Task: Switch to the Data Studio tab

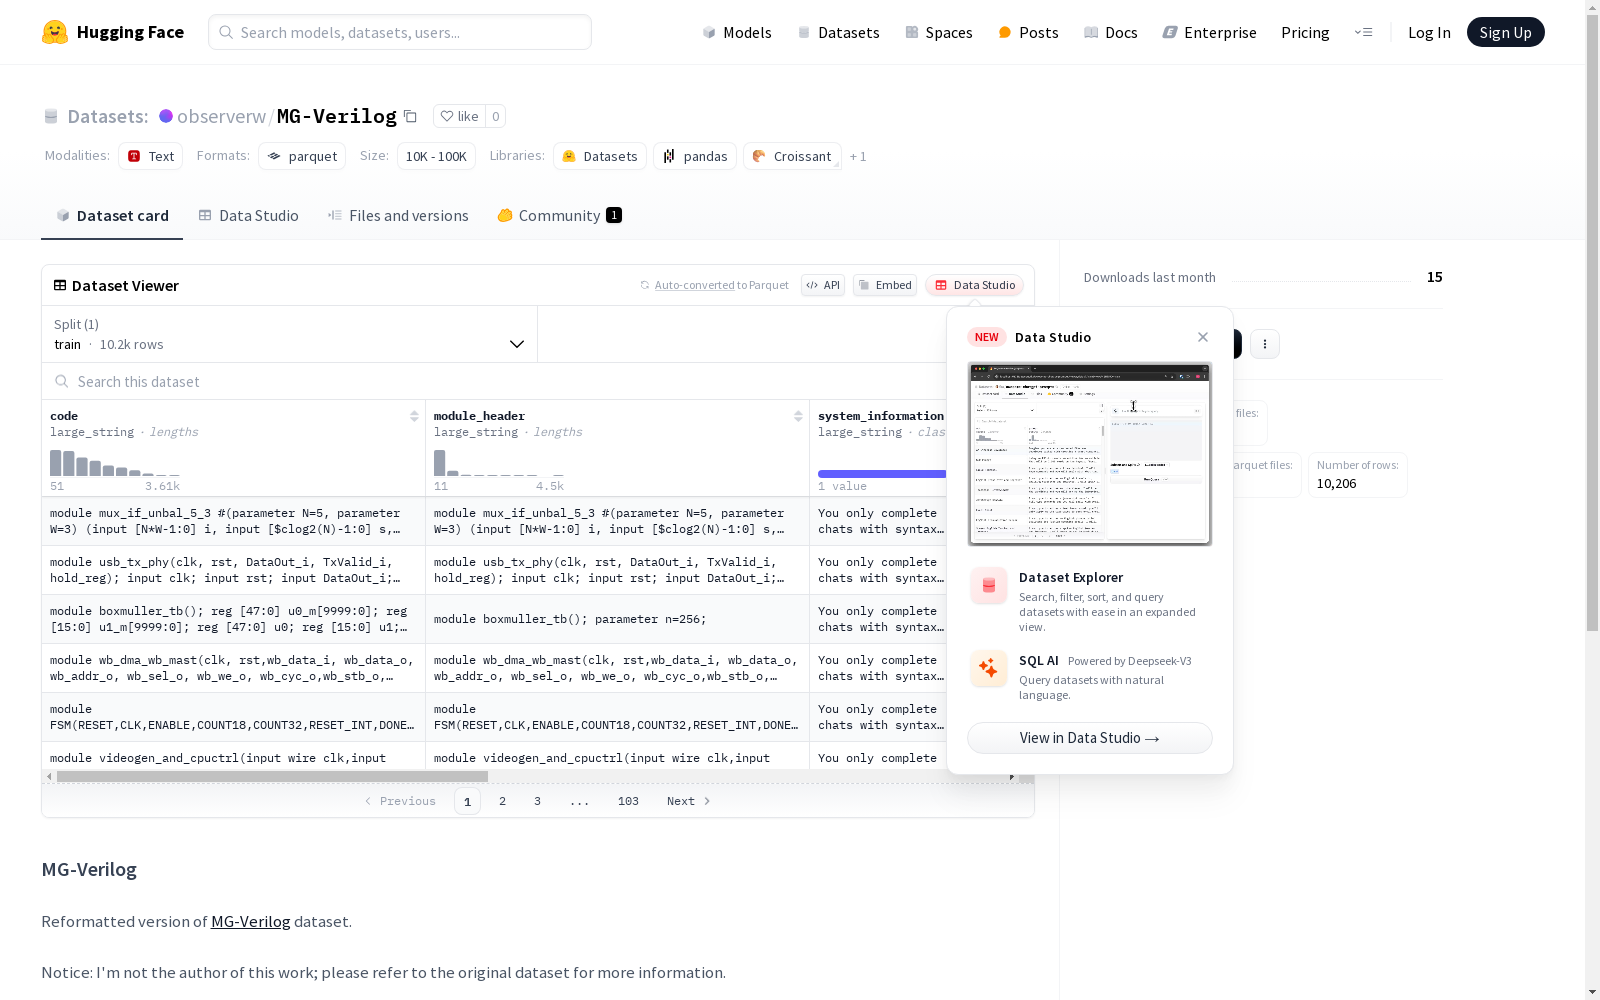Action: (x=248, y=215)
